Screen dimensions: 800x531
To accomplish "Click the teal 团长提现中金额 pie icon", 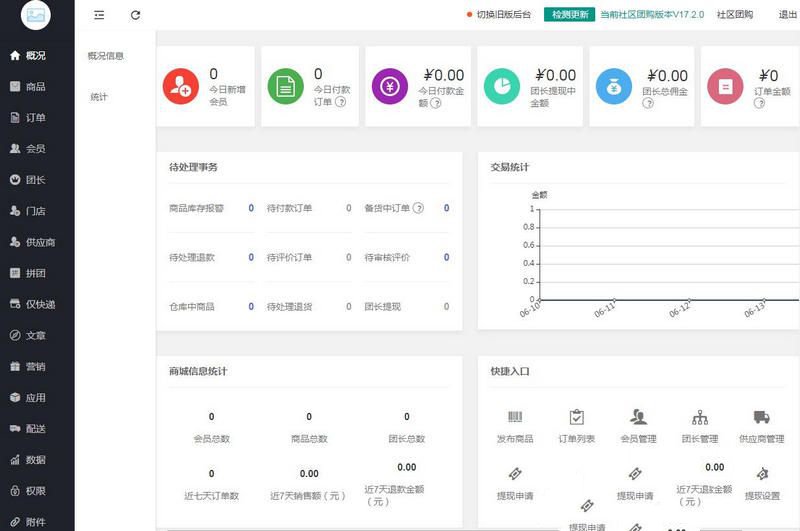I will coord(502,86).
